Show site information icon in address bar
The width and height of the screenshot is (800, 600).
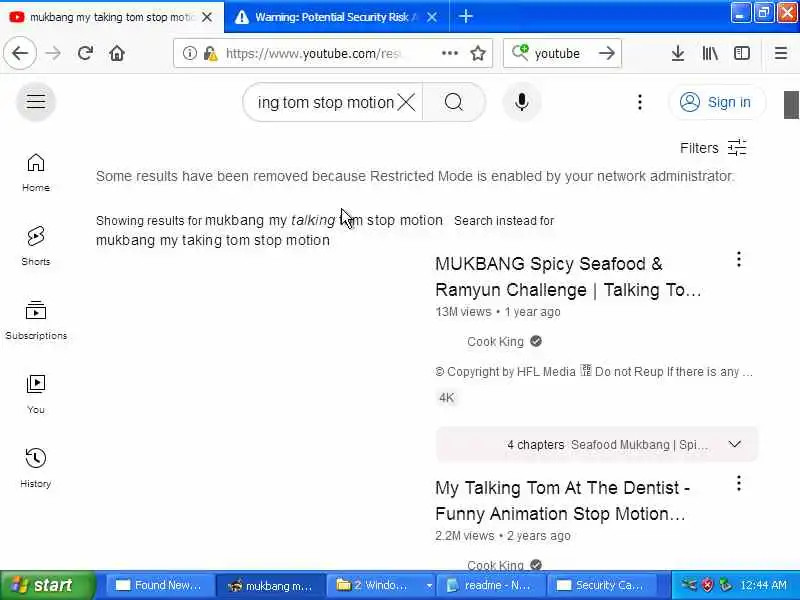click(x=189, y=53)
